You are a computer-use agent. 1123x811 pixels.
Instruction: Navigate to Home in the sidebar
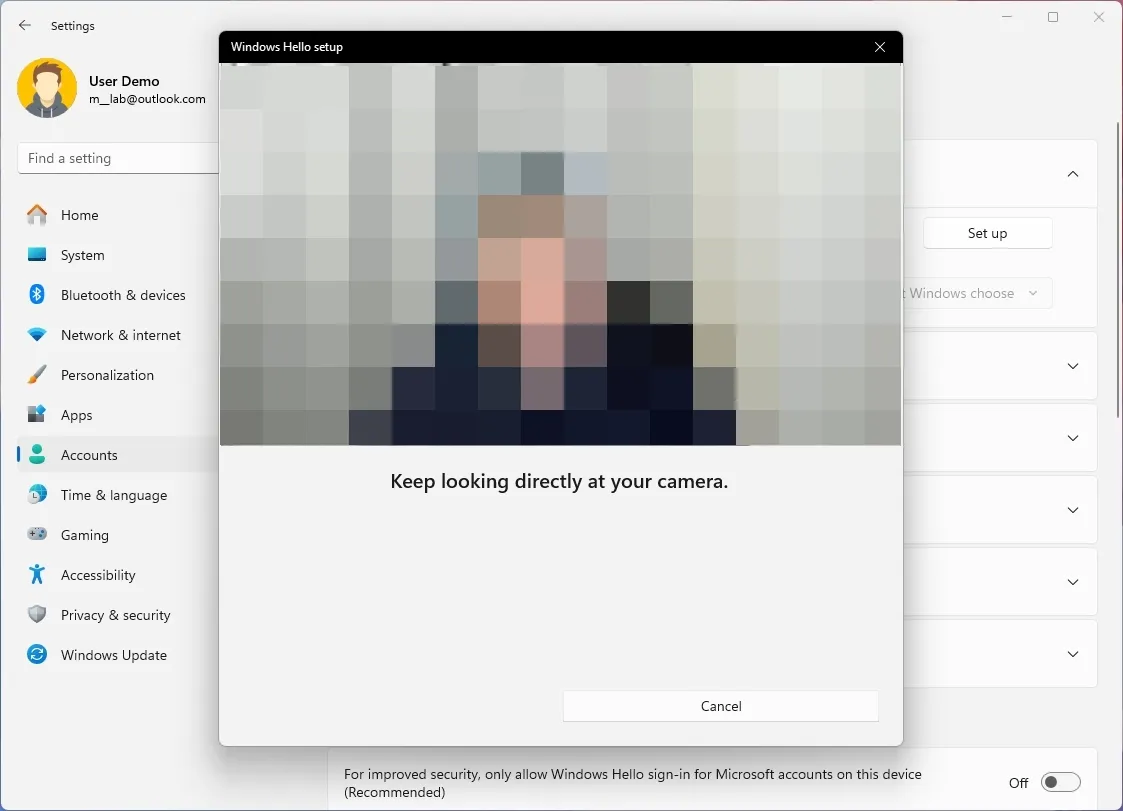[80, 215]
